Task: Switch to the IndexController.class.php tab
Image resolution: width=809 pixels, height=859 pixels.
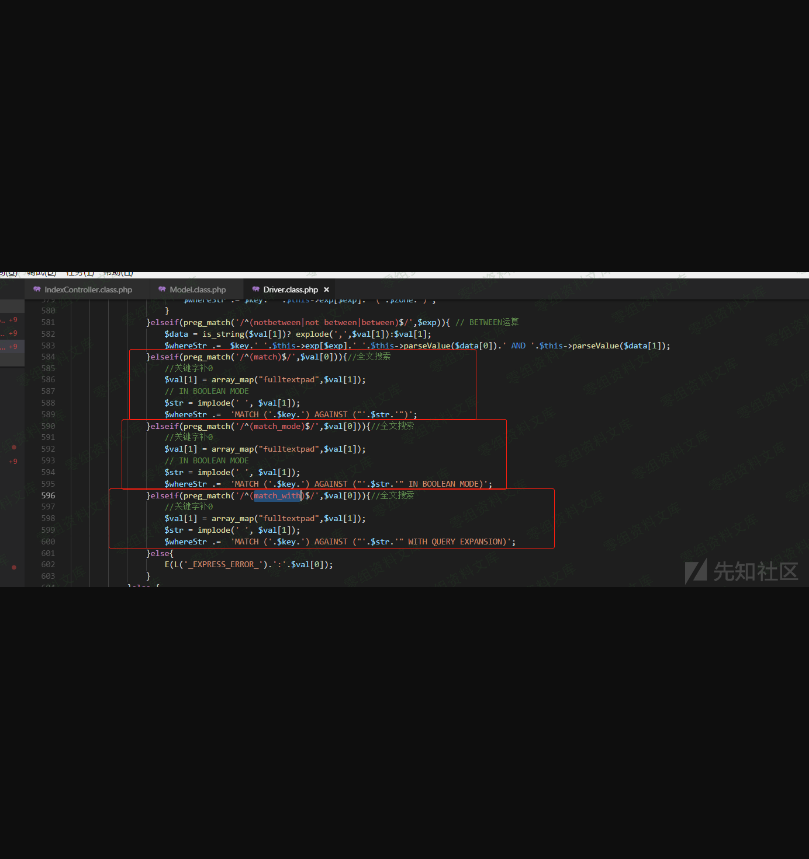Action: tap(88, 289)
